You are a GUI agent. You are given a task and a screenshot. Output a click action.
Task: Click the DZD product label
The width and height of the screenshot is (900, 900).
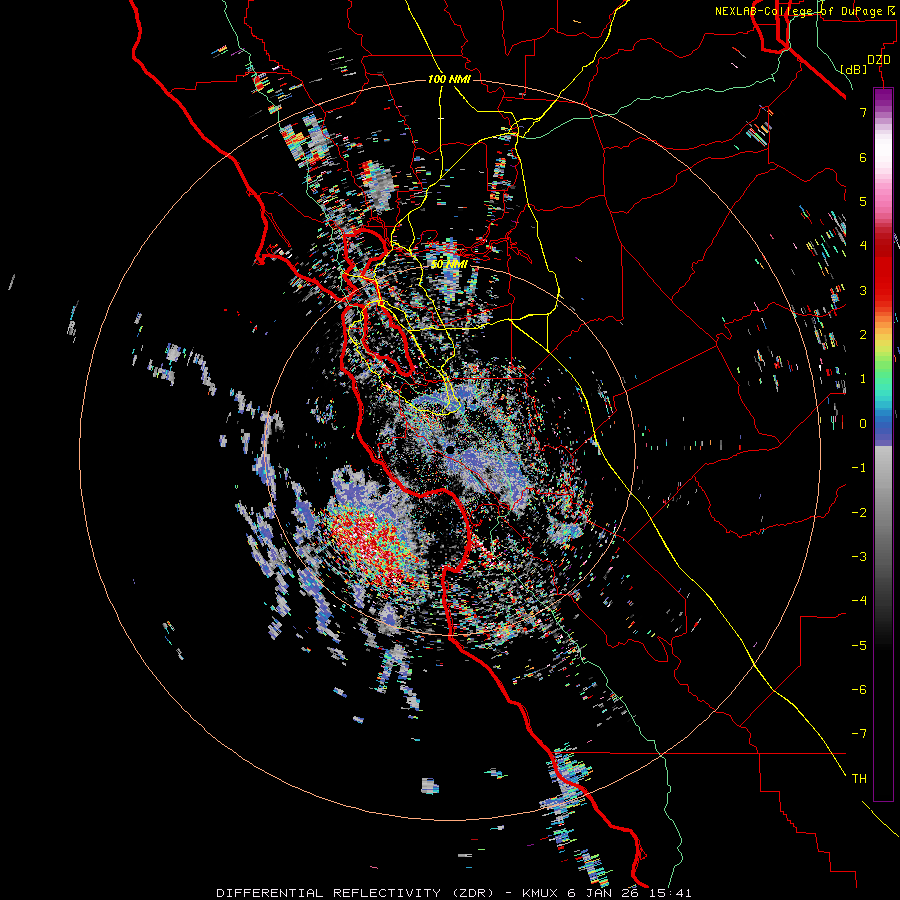tap(879, 60)
